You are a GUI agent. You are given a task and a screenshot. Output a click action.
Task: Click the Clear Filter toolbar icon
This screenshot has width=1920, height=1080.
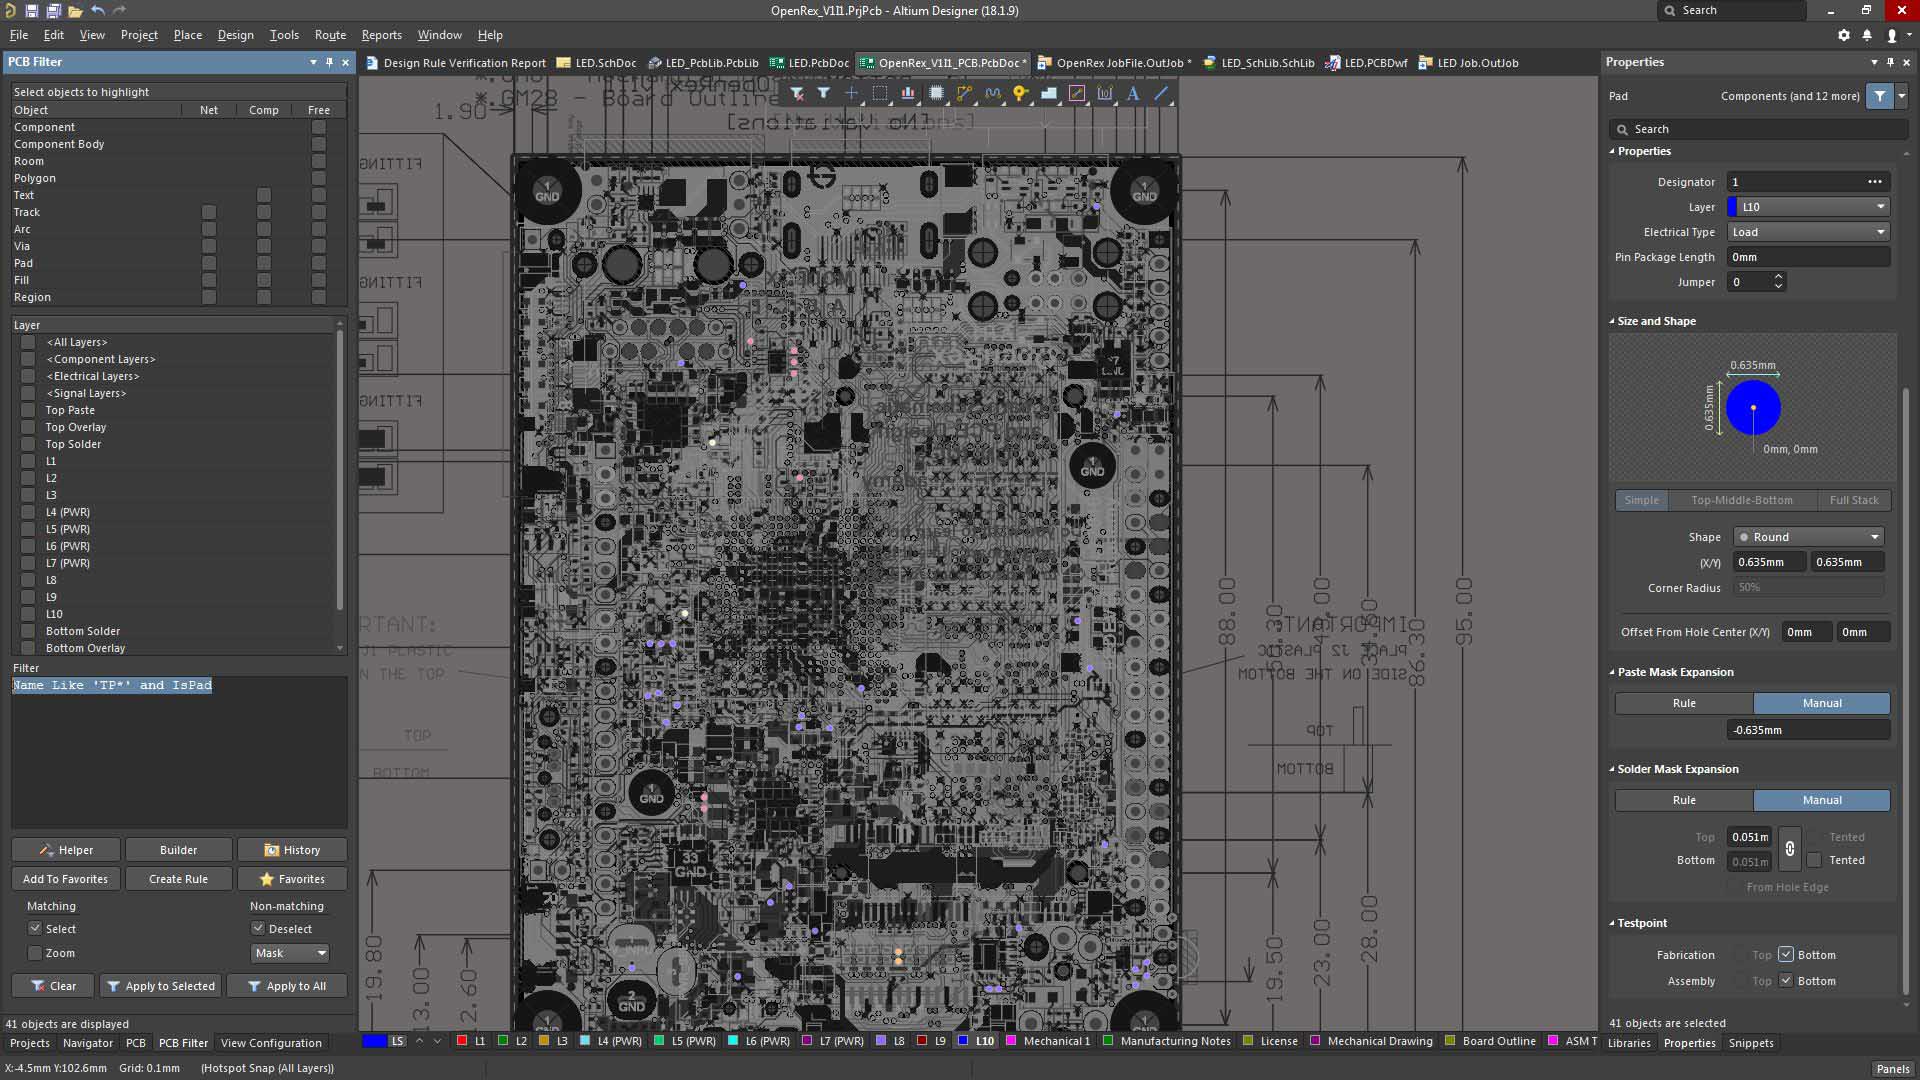point(796,93)
